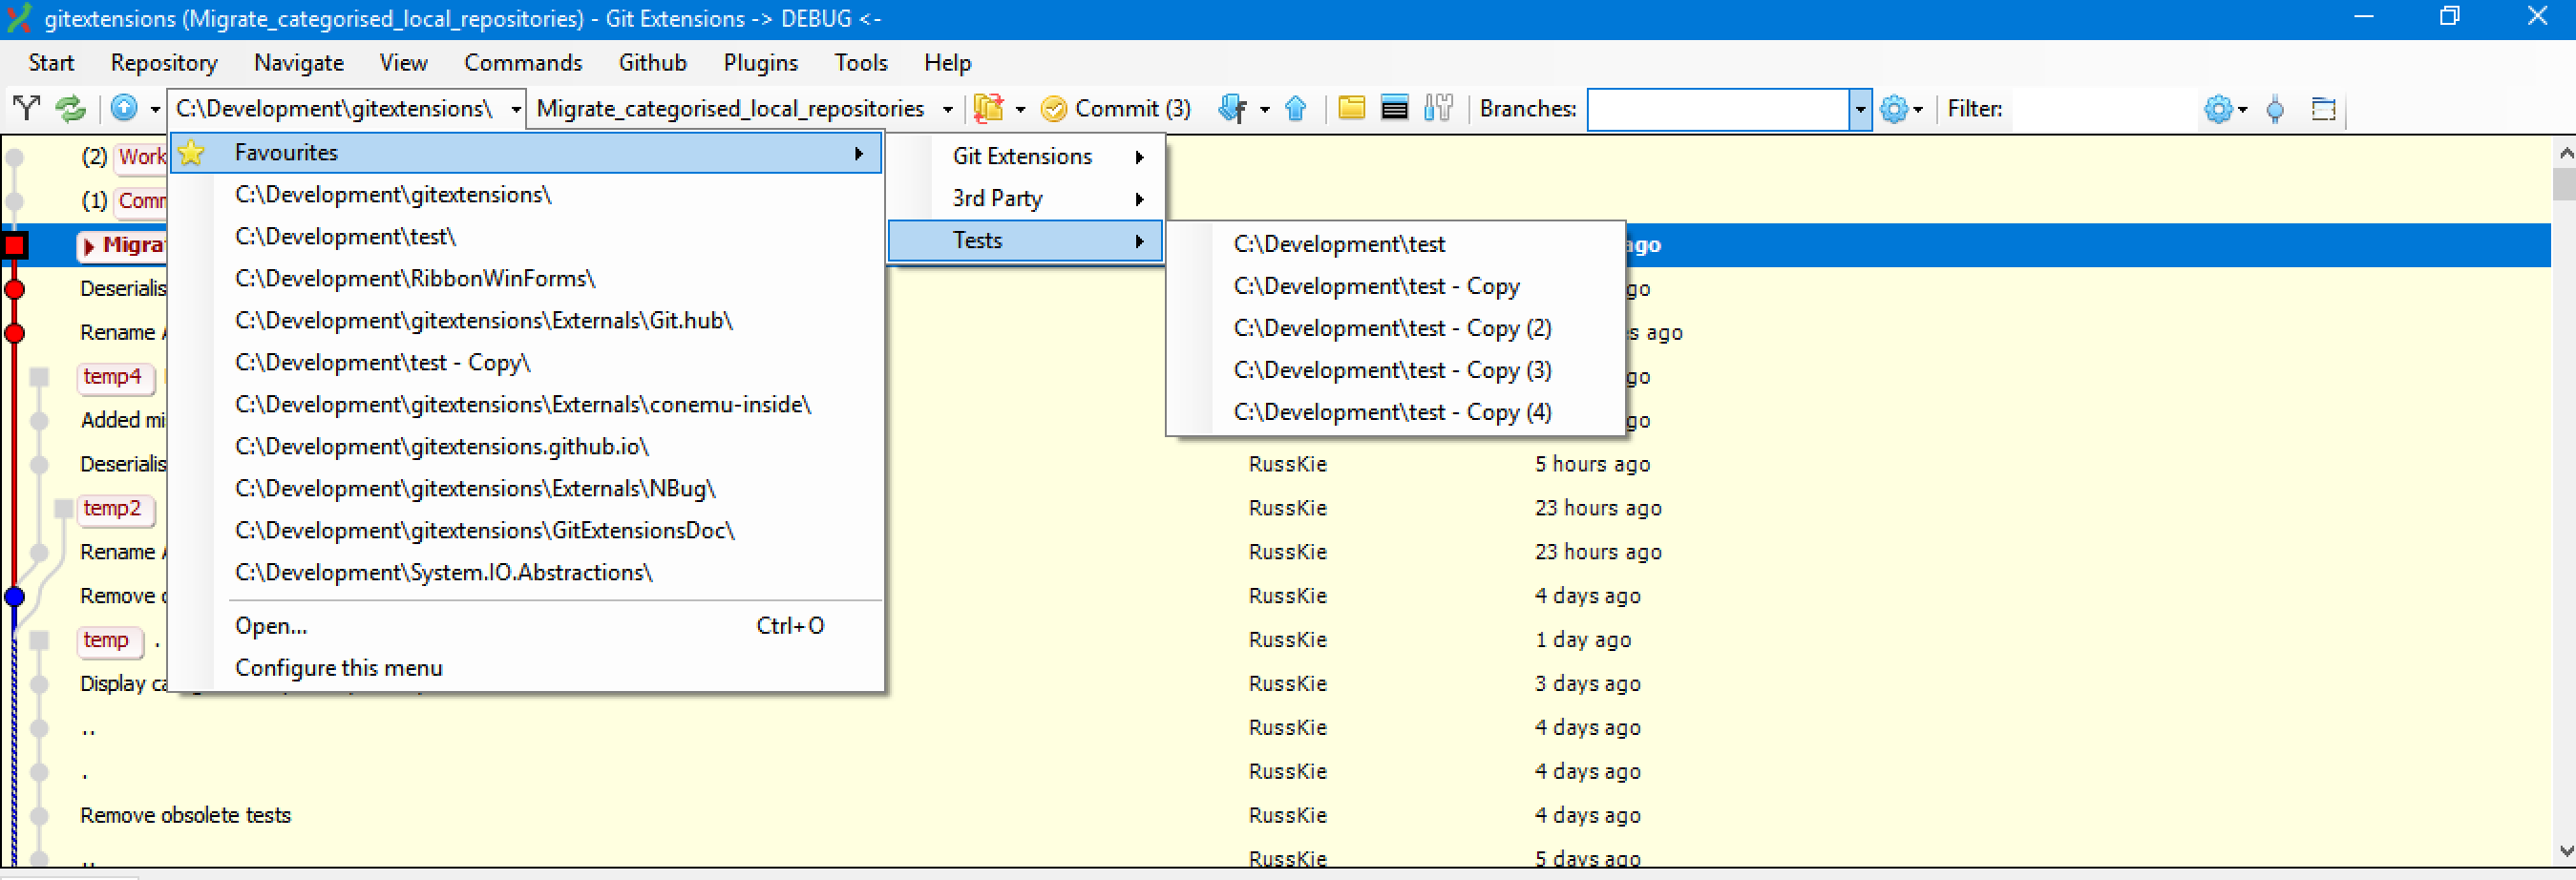Open the Commands menu
Screen dimensions: 2576x880
point(523,62)
